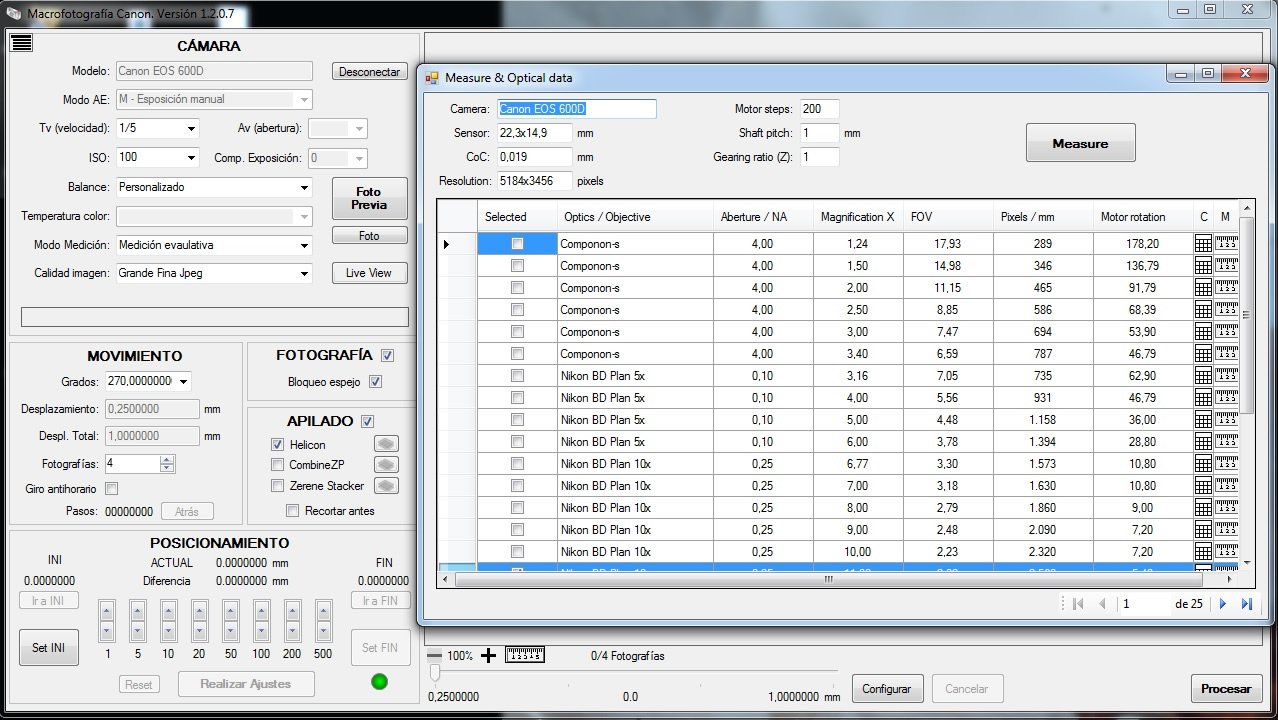This screenshot has width=1278, height=720.
Task: Click ruler icon in Nikon BD Plan 5x 5,00 row
Action: pos(1227,419)
